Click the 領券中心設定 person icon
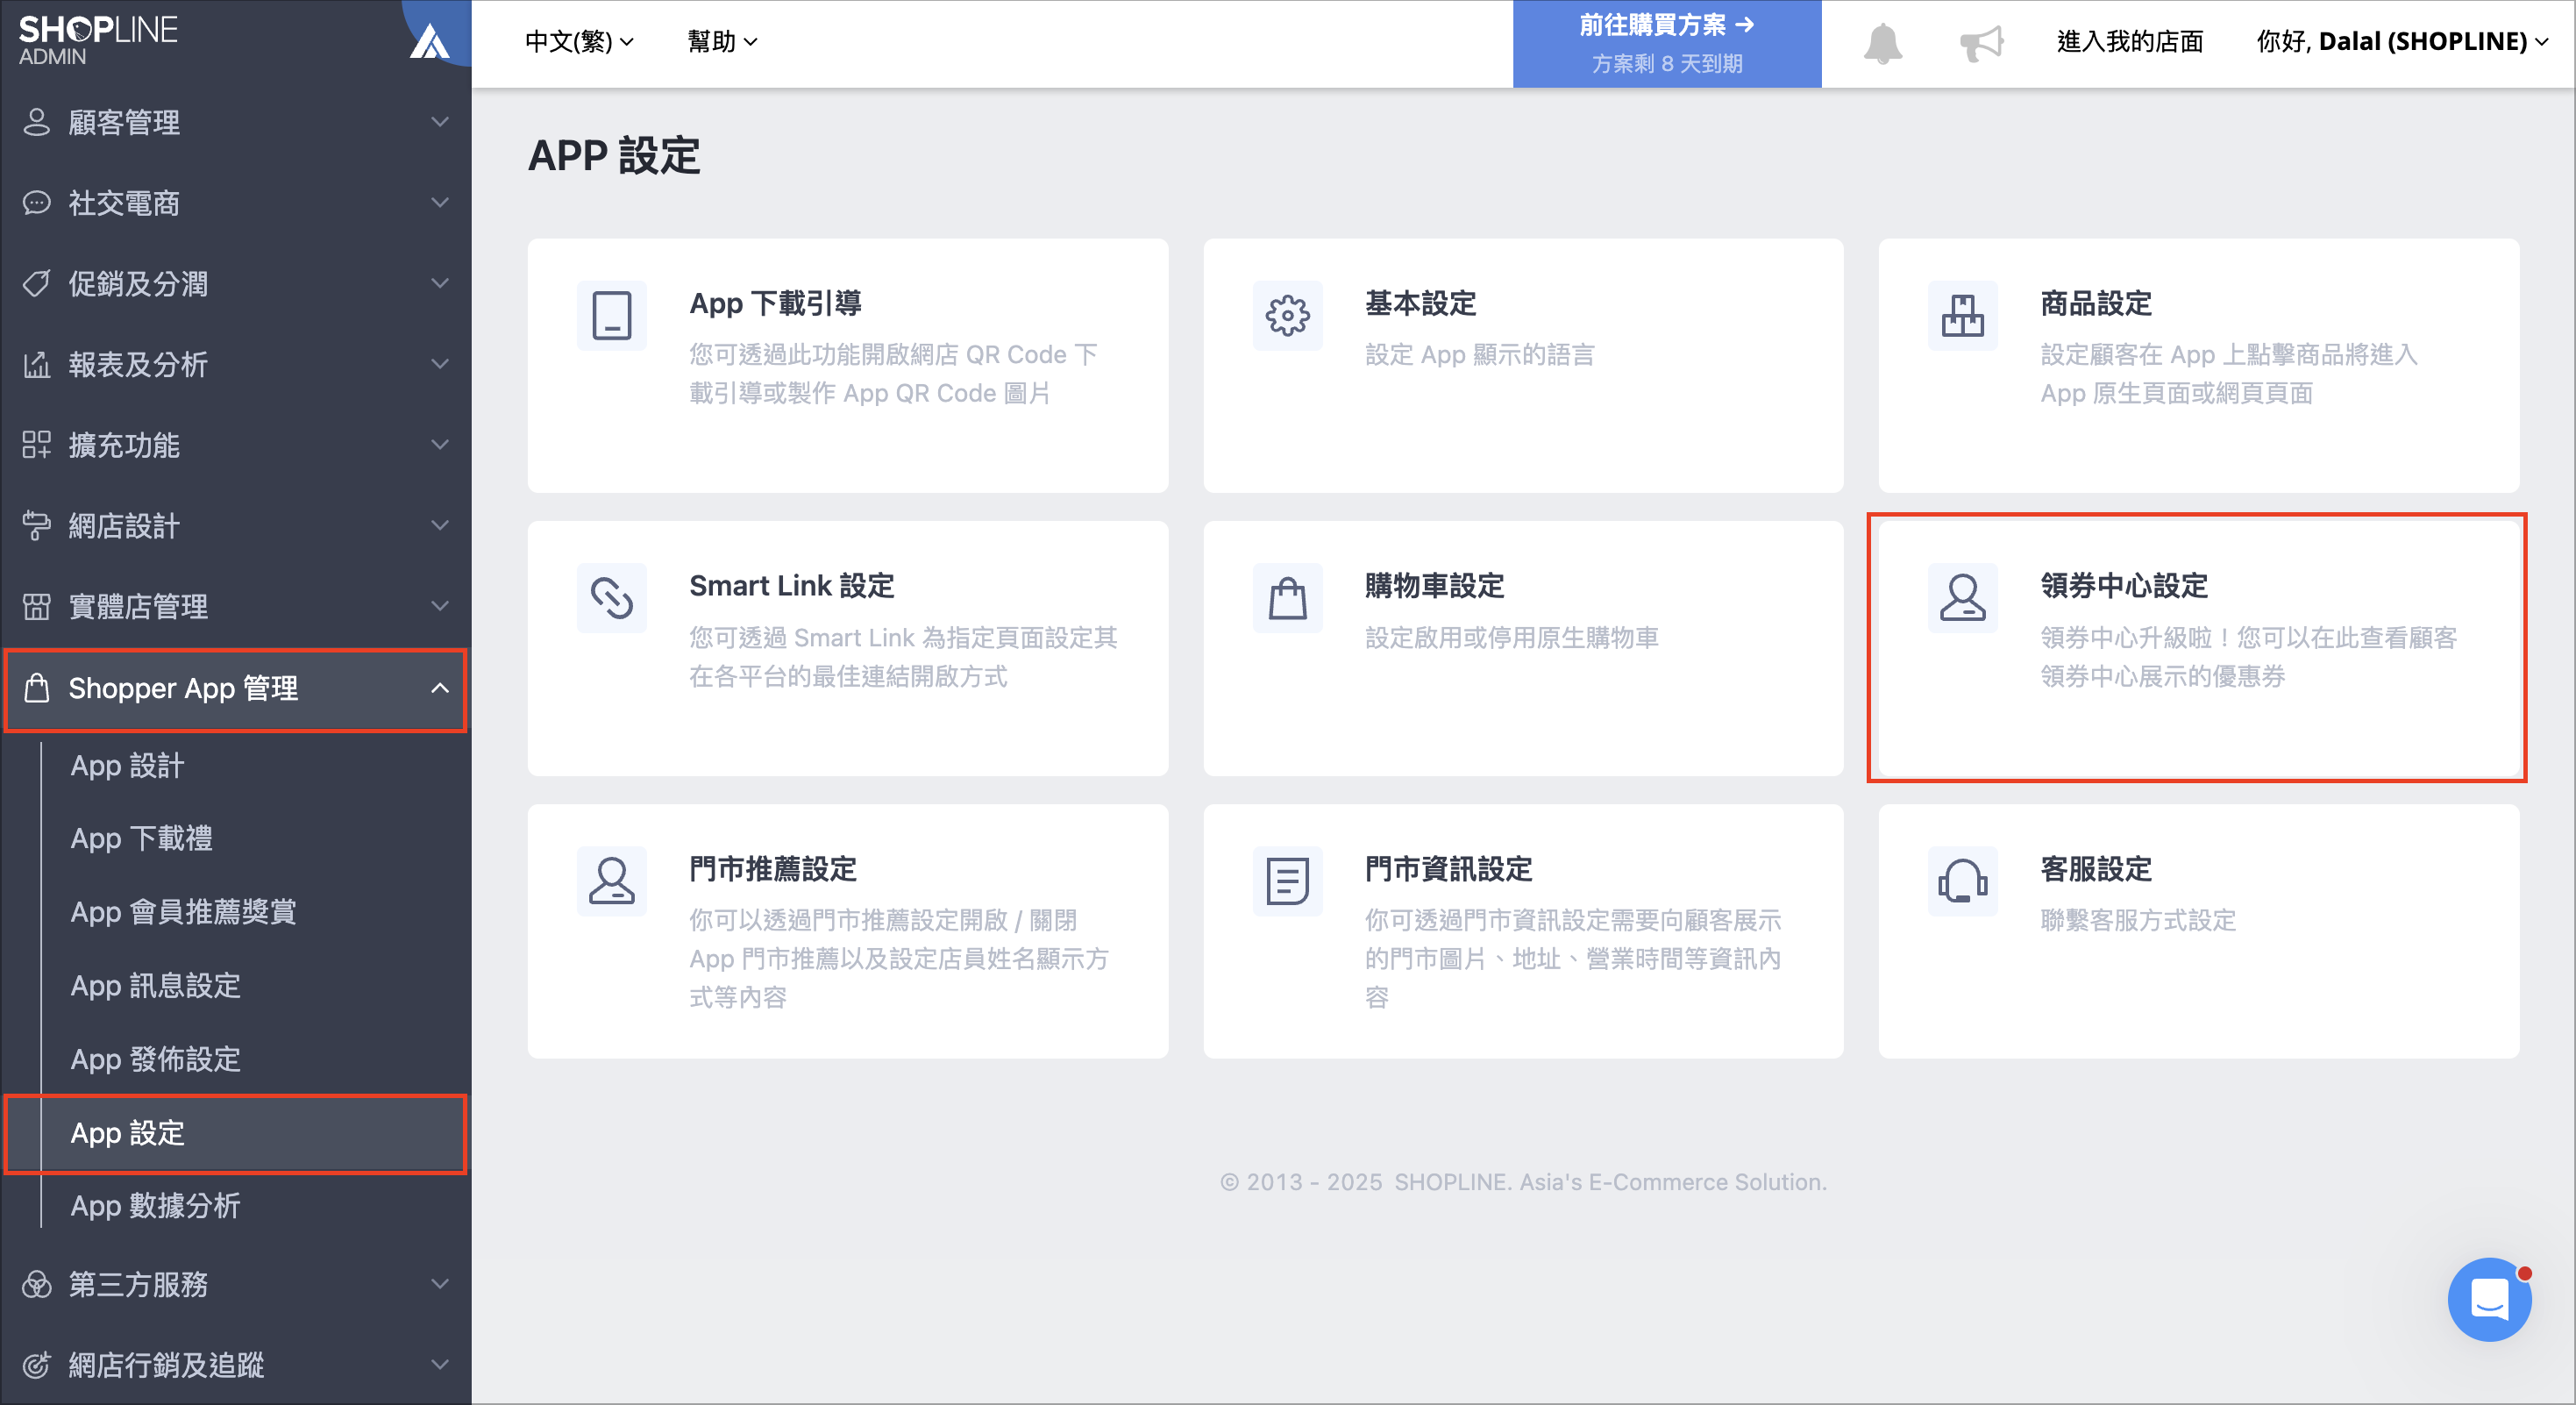Screen dimensions: 2576x1405 click(x=1962, y=598)
